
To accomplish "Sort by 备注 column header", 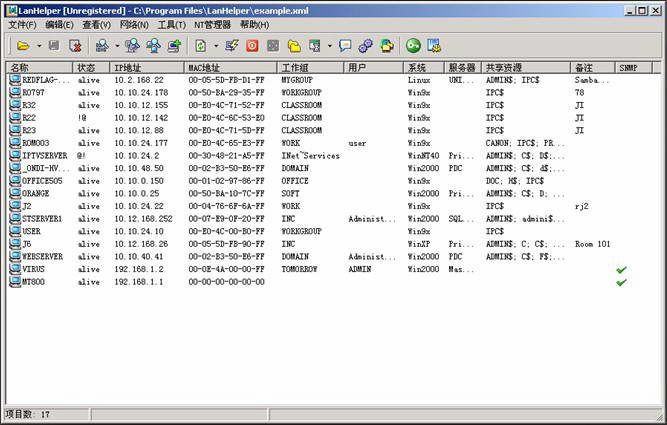I will coord(593,68).
